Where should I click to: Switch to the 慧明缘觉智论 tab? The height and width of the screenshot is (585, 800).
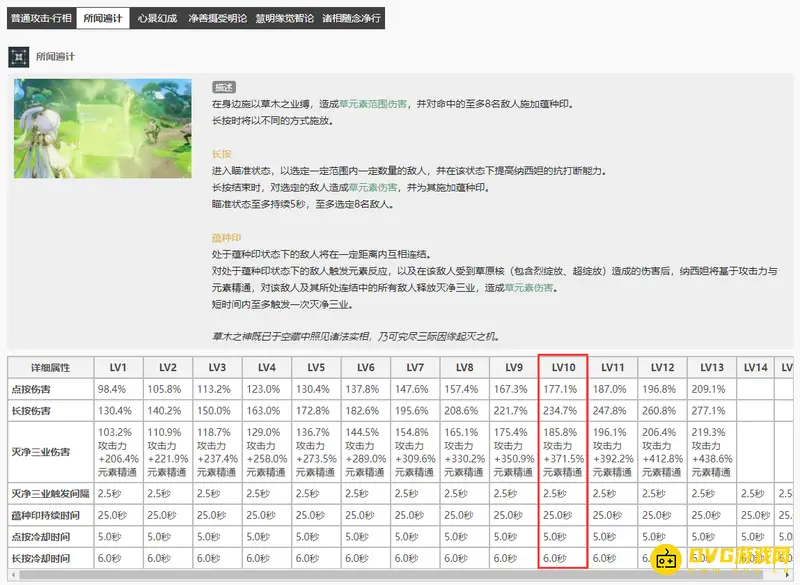click(284, 18)
